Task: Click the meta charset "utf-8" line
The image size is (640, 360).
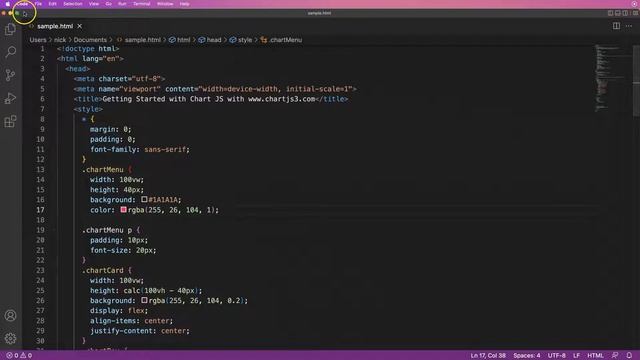Action: 120,79
